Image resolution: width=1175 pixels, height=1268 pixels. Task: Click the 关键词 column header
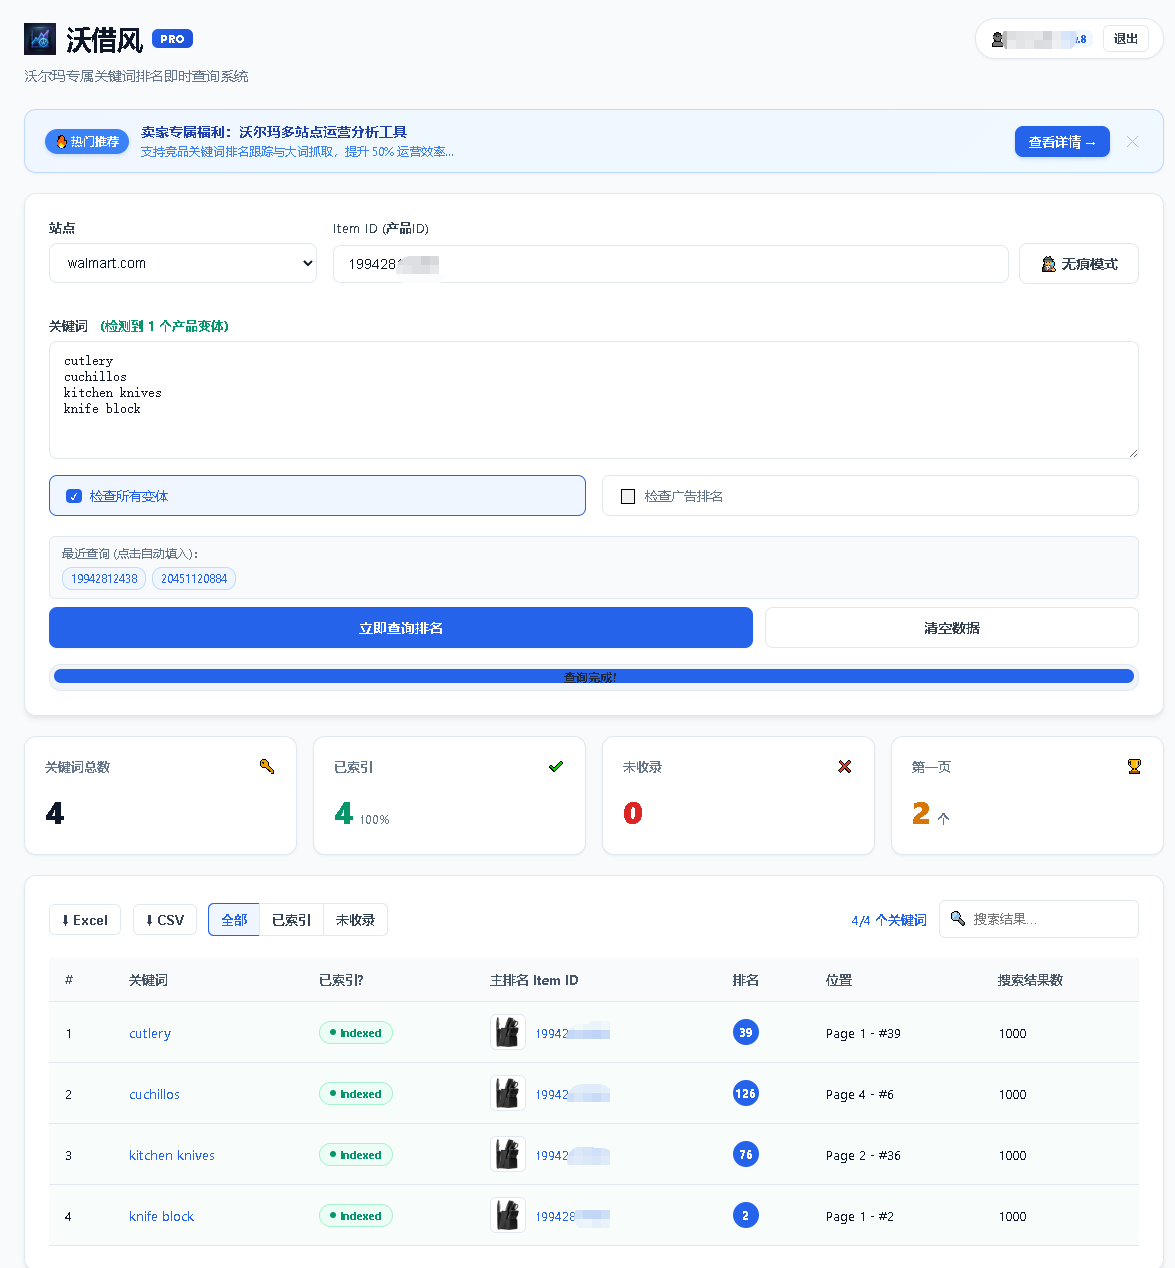(148, 980)
